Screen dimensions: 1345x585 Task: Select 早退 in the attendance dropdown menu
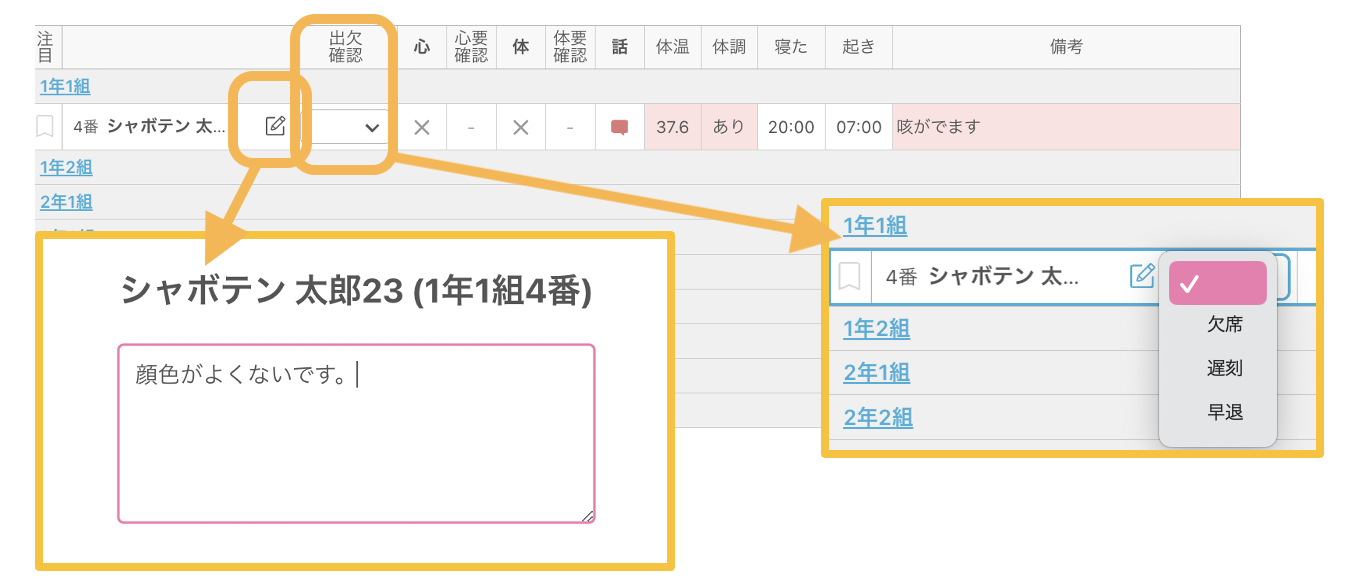[x=1225, y=412]
